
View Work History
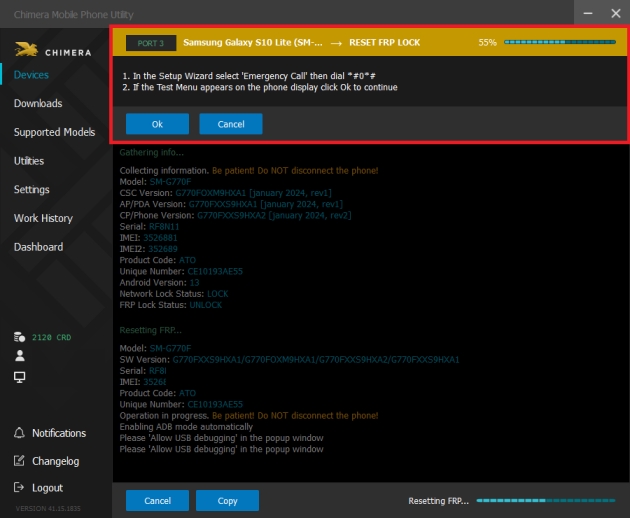43,218
